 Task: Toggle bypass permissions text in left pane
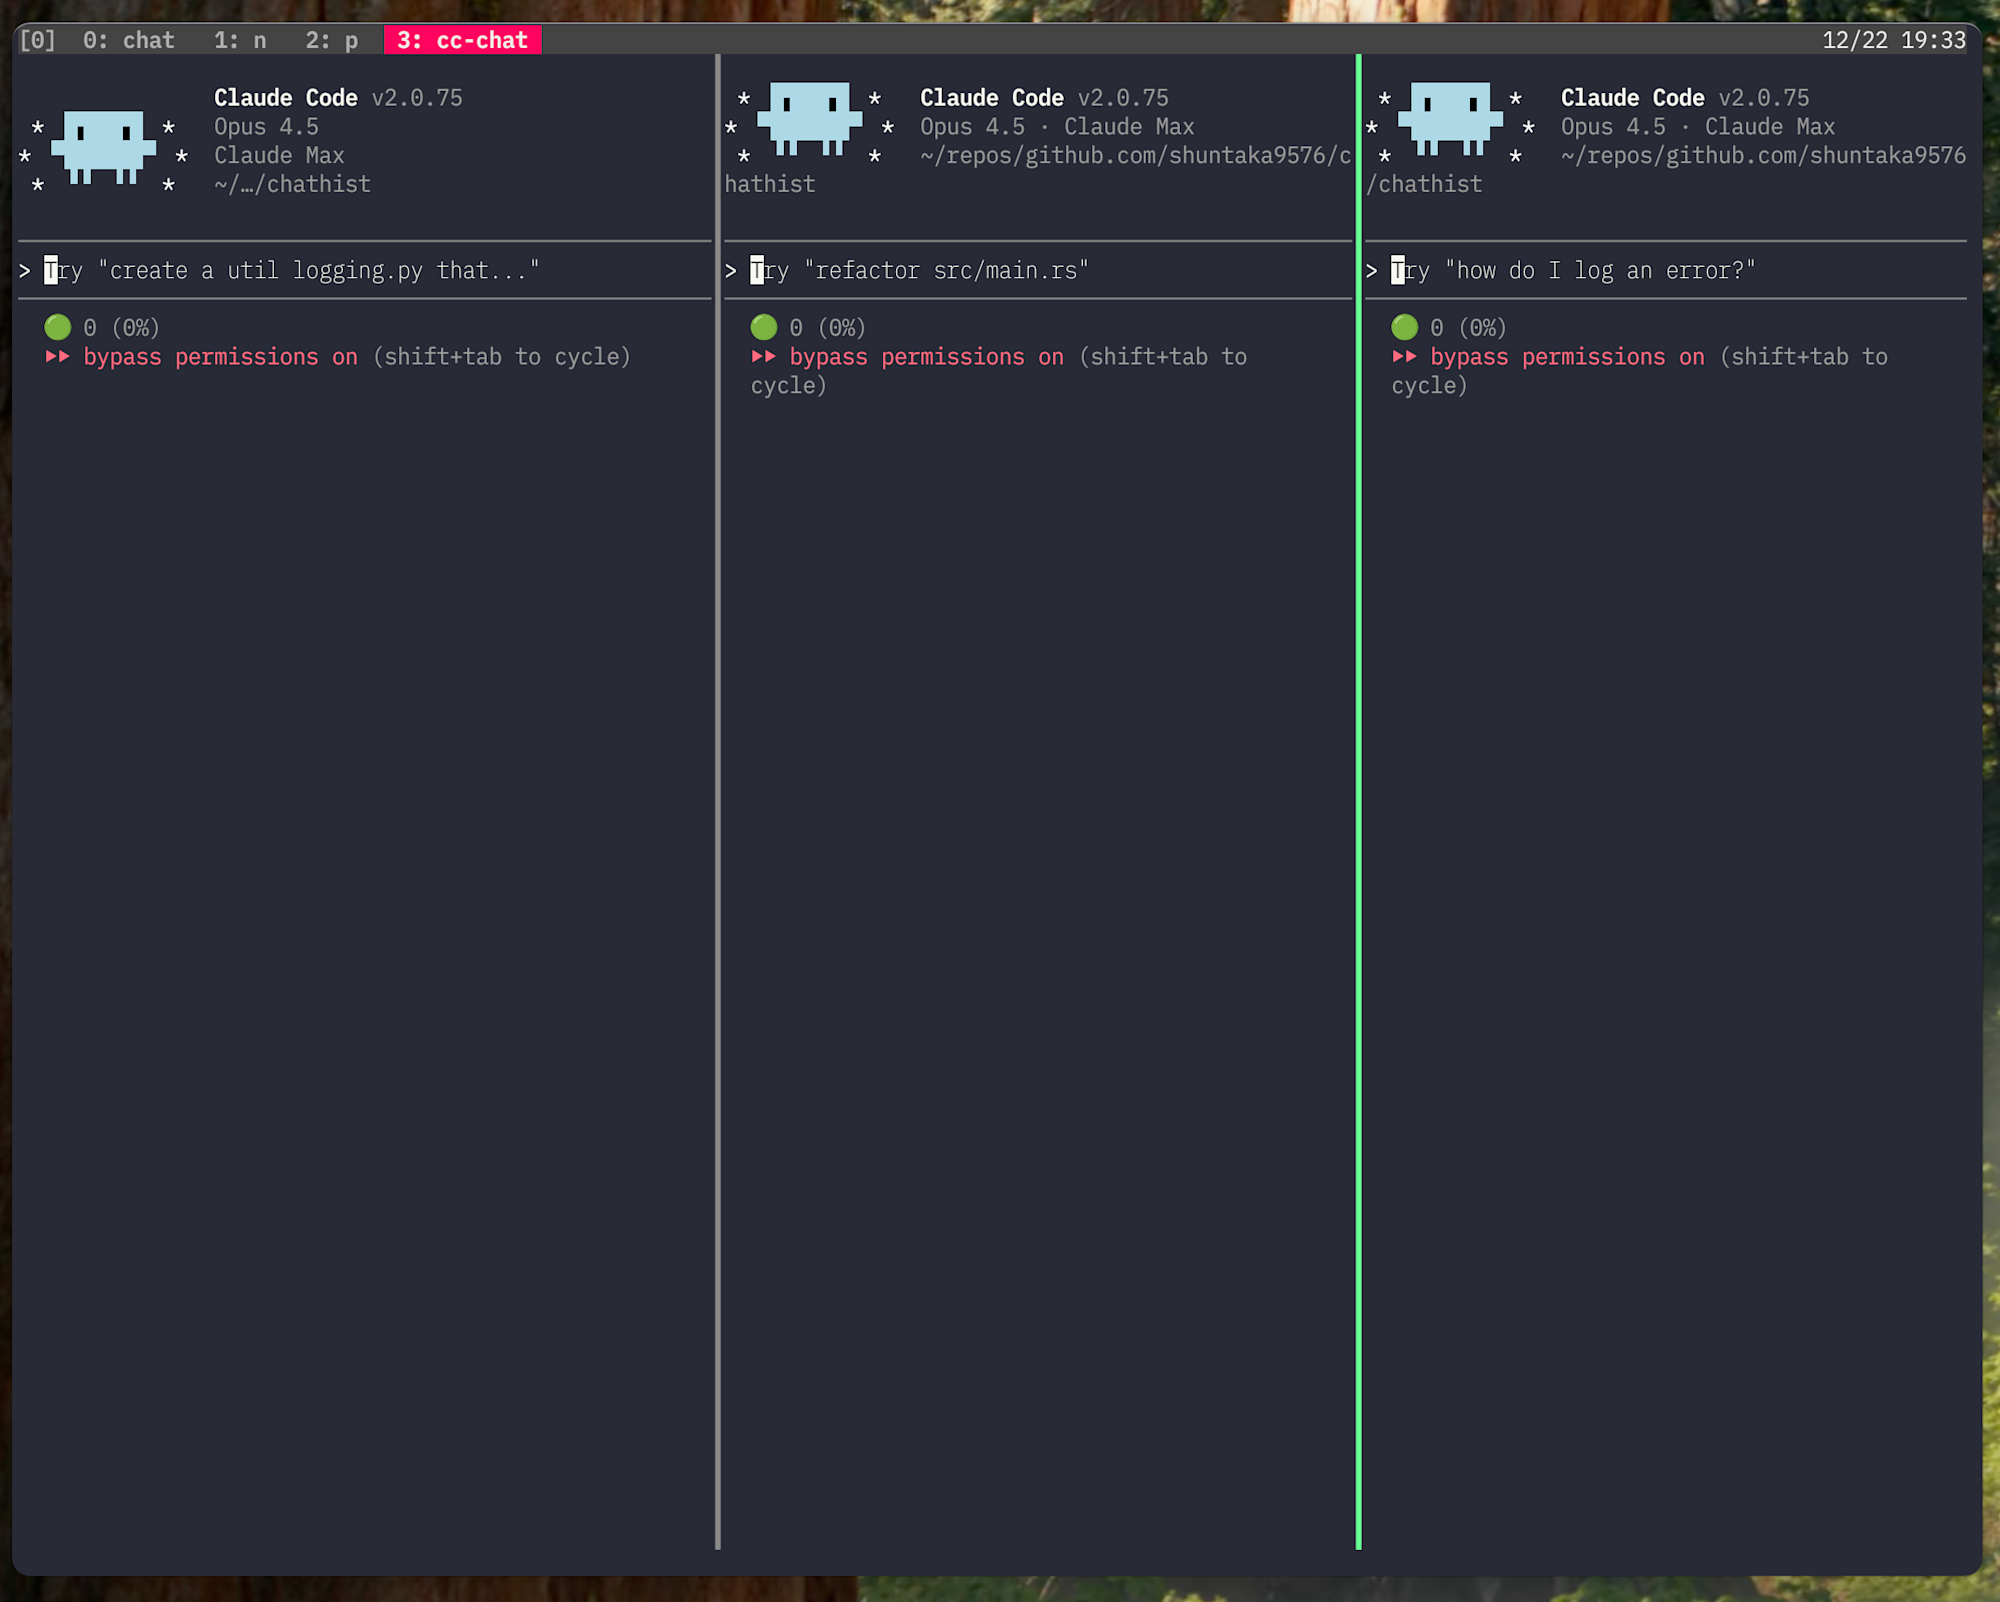[x=220, y=357]
